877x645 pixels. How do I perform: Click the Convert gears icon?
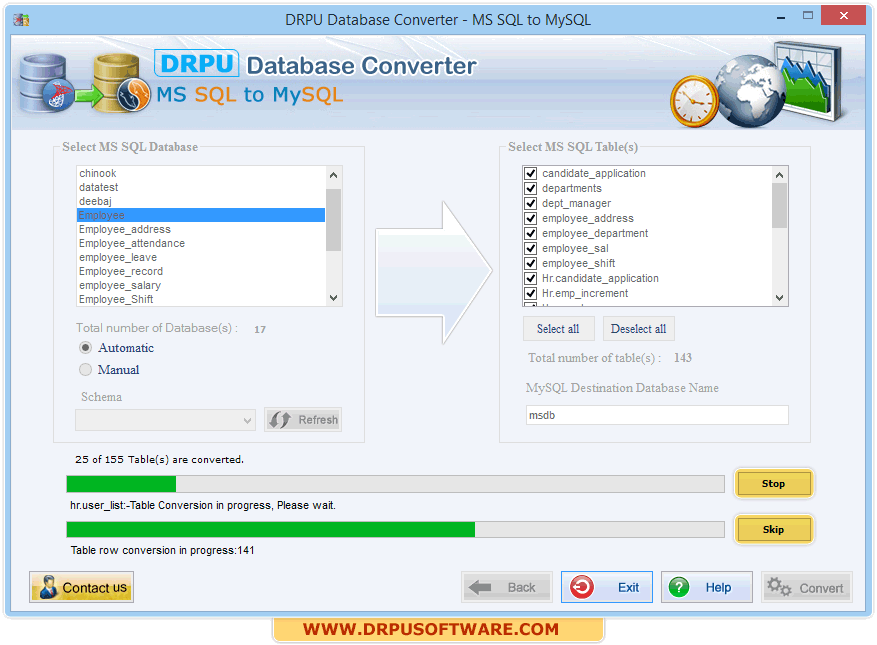coord(779,587)
